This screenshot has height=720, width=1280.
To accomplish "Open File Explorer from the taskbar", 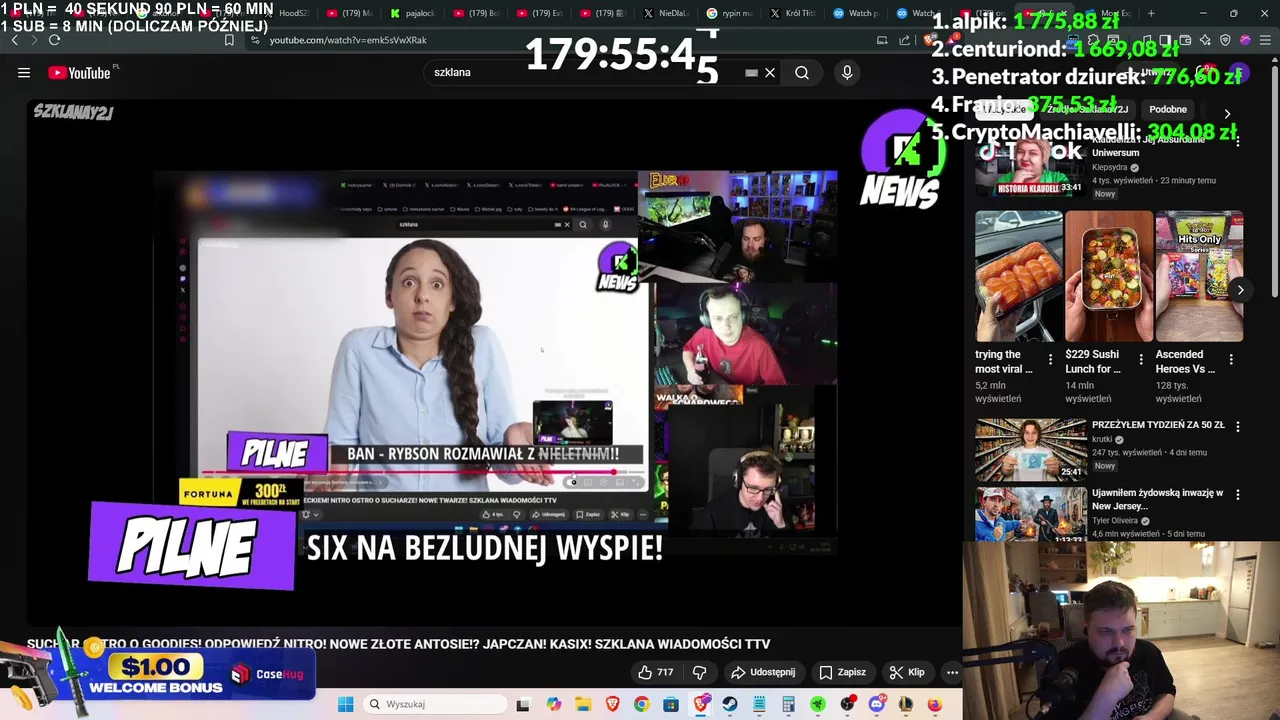I will point(583,704).
